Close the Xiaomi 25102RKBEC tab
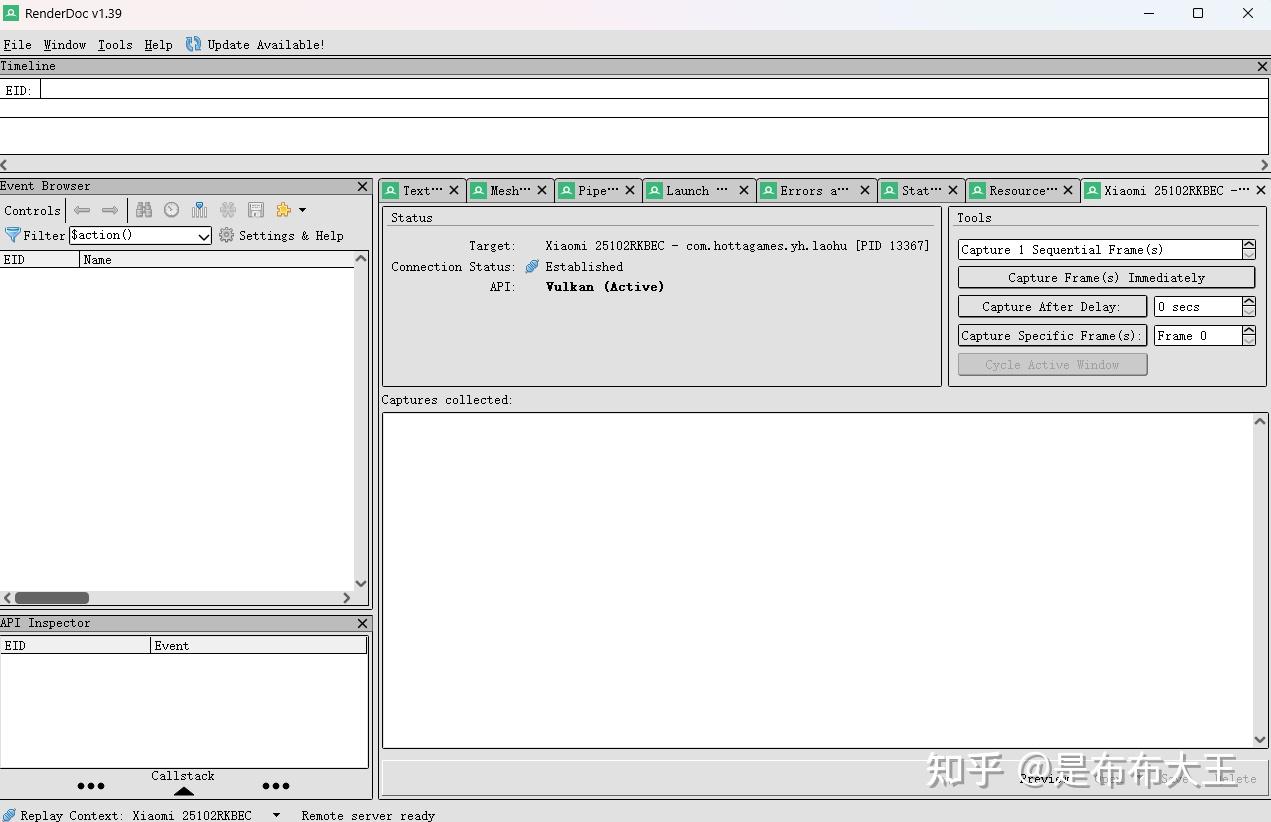Image resolution: width=1271 pixels, height=822 pixels. click(x=1260, y=190)
